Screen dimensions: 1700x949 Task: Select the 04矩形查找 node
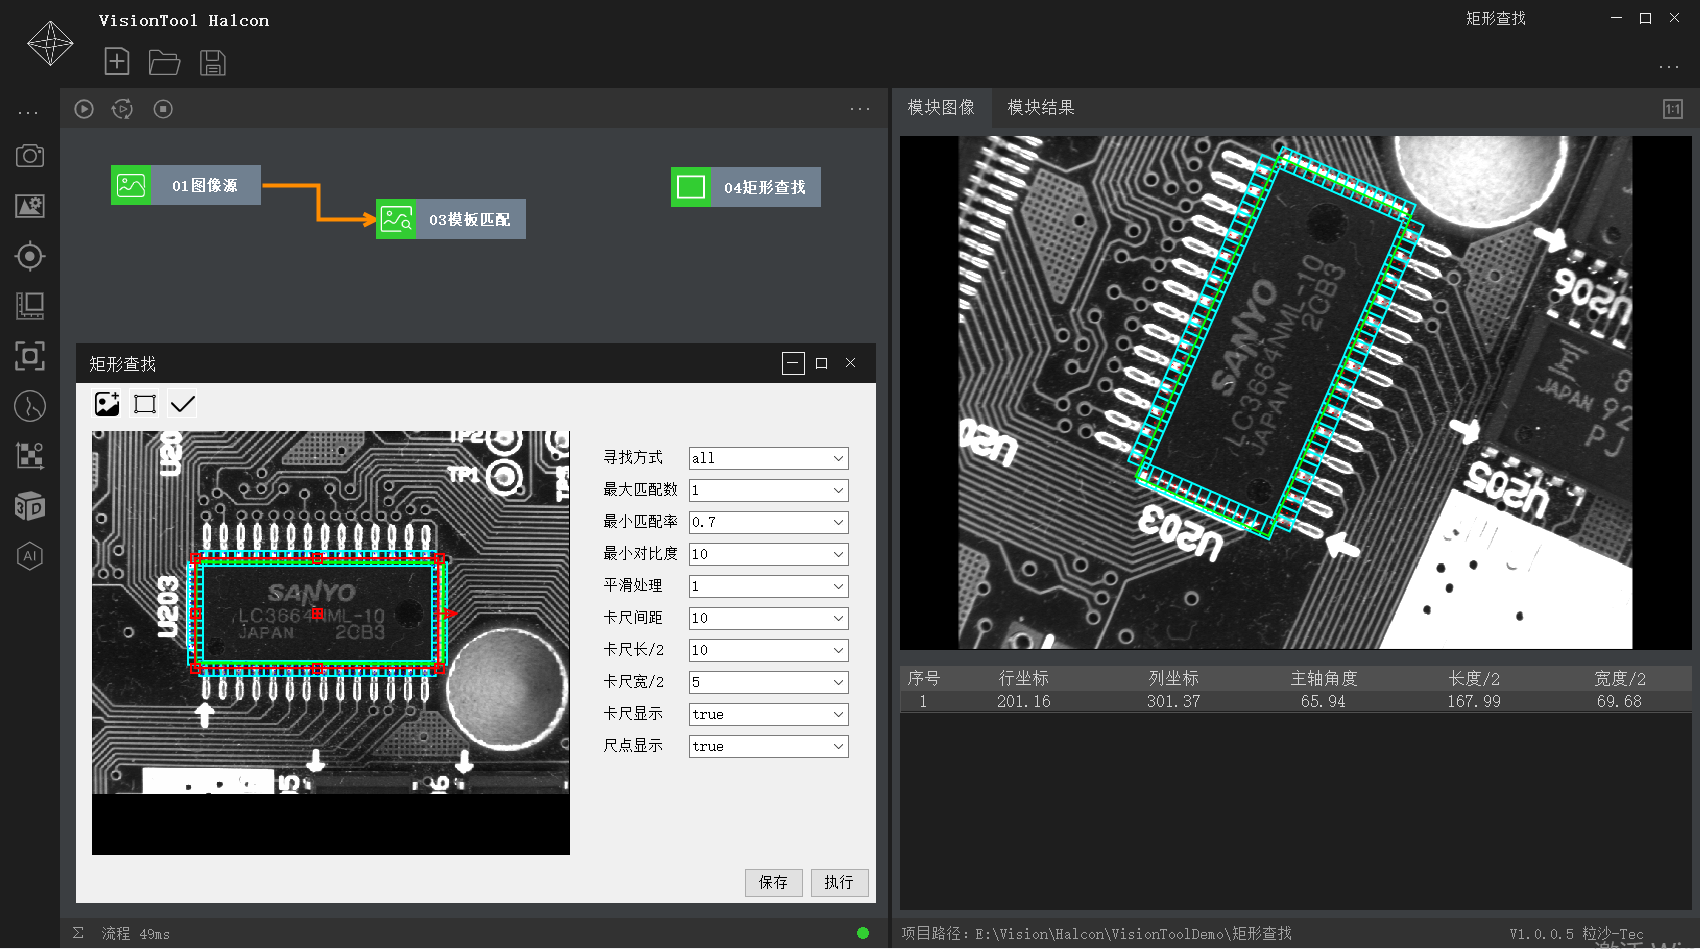(746, 187)
